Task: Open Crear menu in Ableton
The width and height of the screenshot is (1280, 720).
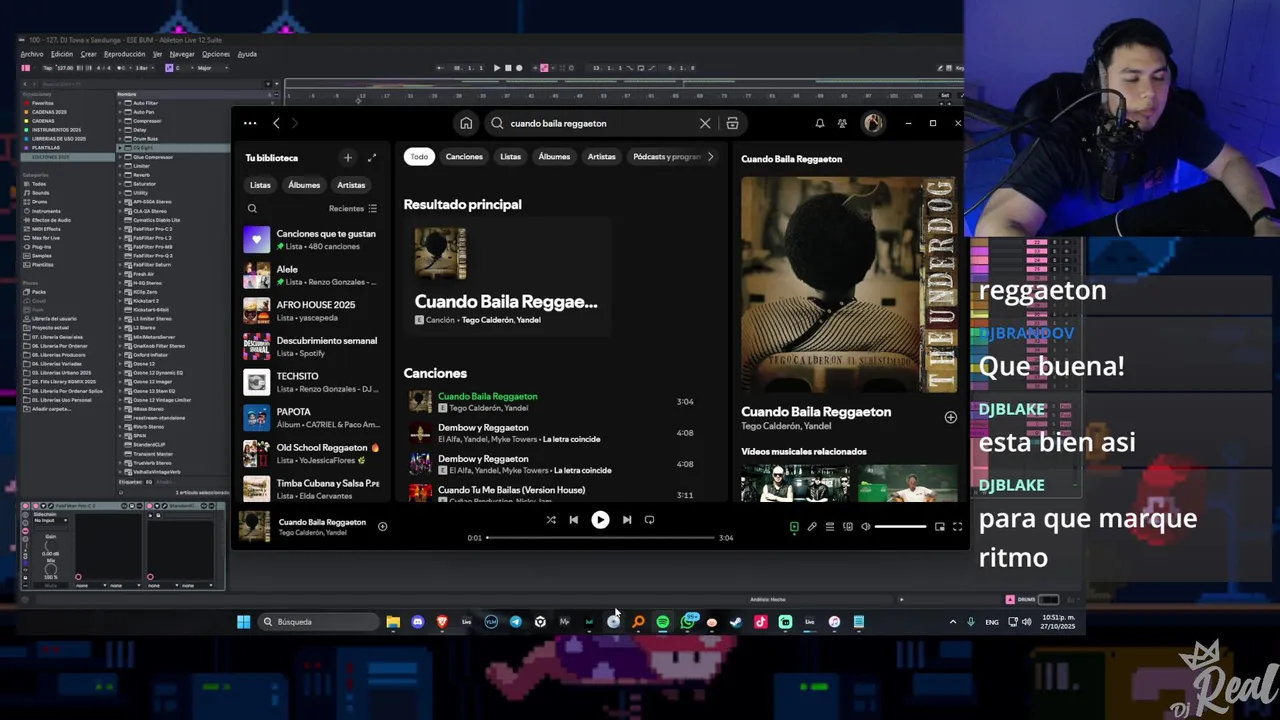Action: (x=89, y=54)
